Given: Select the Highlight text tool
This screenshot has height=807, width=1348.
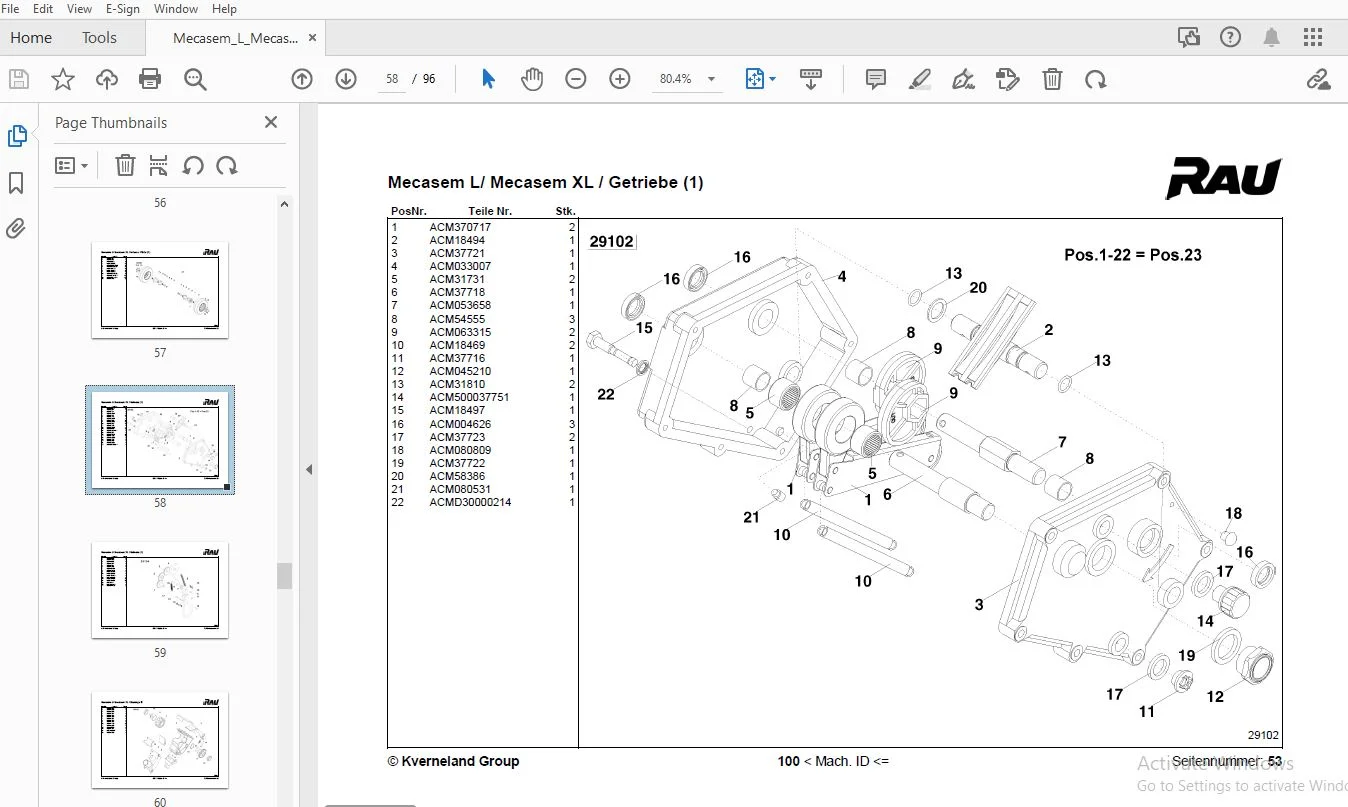Looking at the screenshot, I should pyautogui.click(x=920, y=79).
